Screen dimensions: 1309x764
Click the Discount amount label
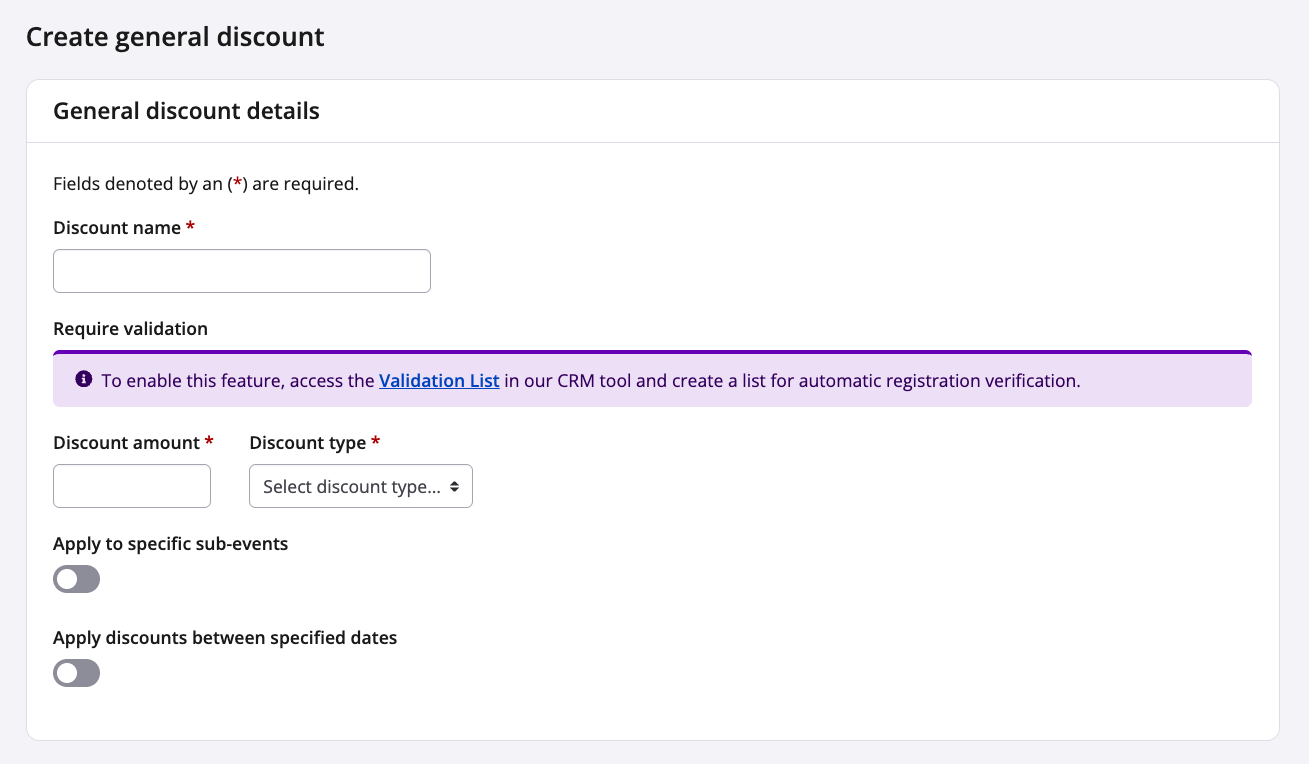(x=126, y=443)
